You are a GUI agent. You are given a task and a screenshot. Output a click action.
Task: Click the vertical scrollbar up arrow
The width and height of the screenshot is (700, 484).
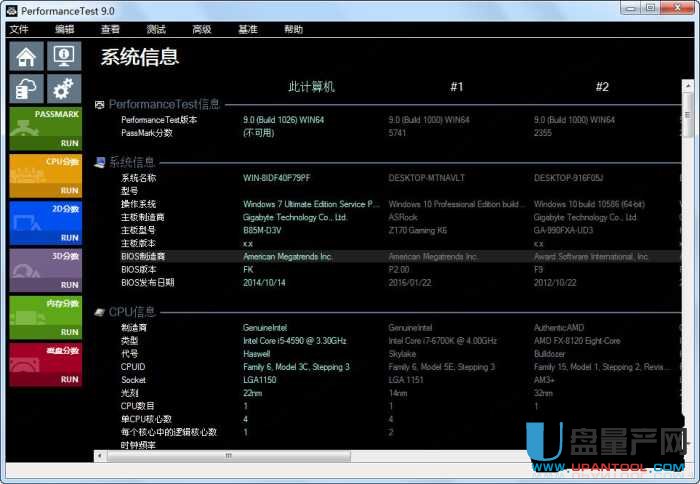click(x=688, y=86)
